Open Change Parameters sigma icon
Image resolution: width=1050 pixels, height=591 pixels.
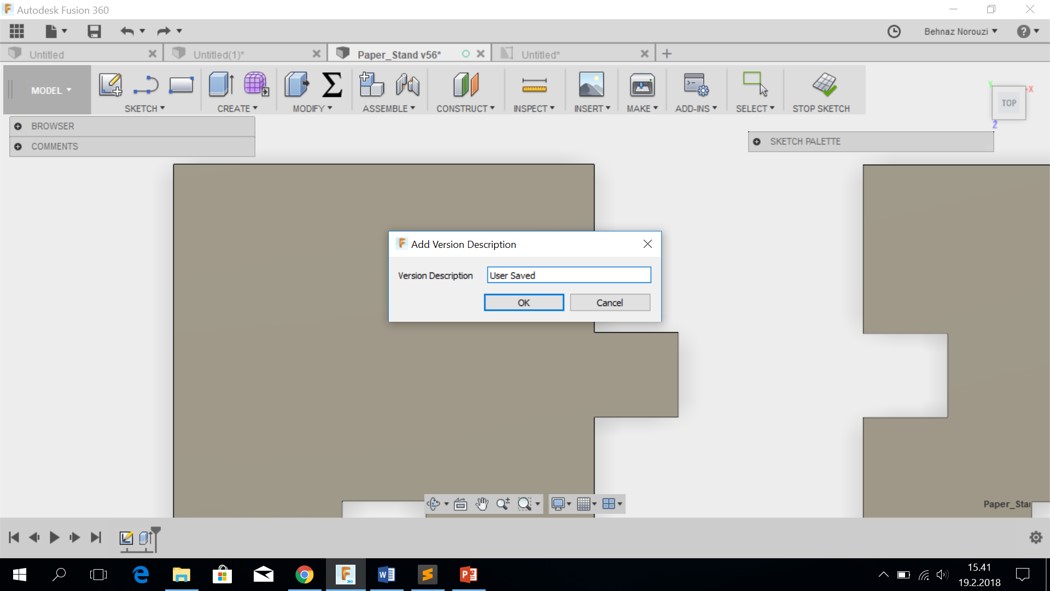pyautogui.click(x=332, y=85)
